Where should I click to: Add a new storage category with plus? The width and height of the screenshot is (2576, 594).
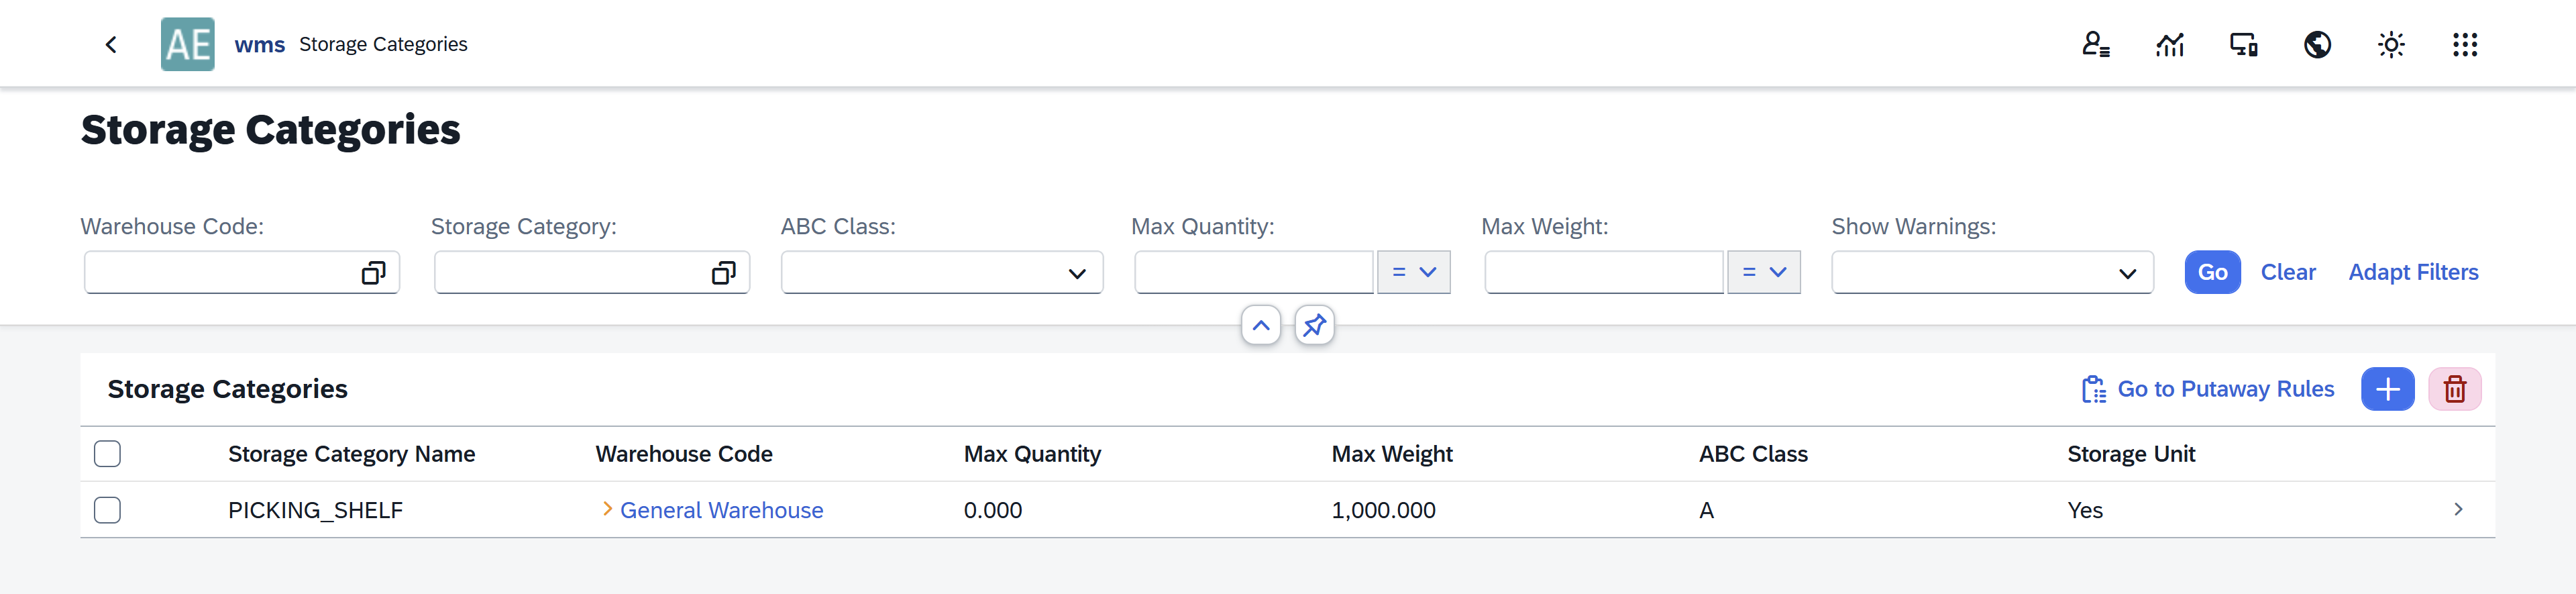click(2387, 389)
